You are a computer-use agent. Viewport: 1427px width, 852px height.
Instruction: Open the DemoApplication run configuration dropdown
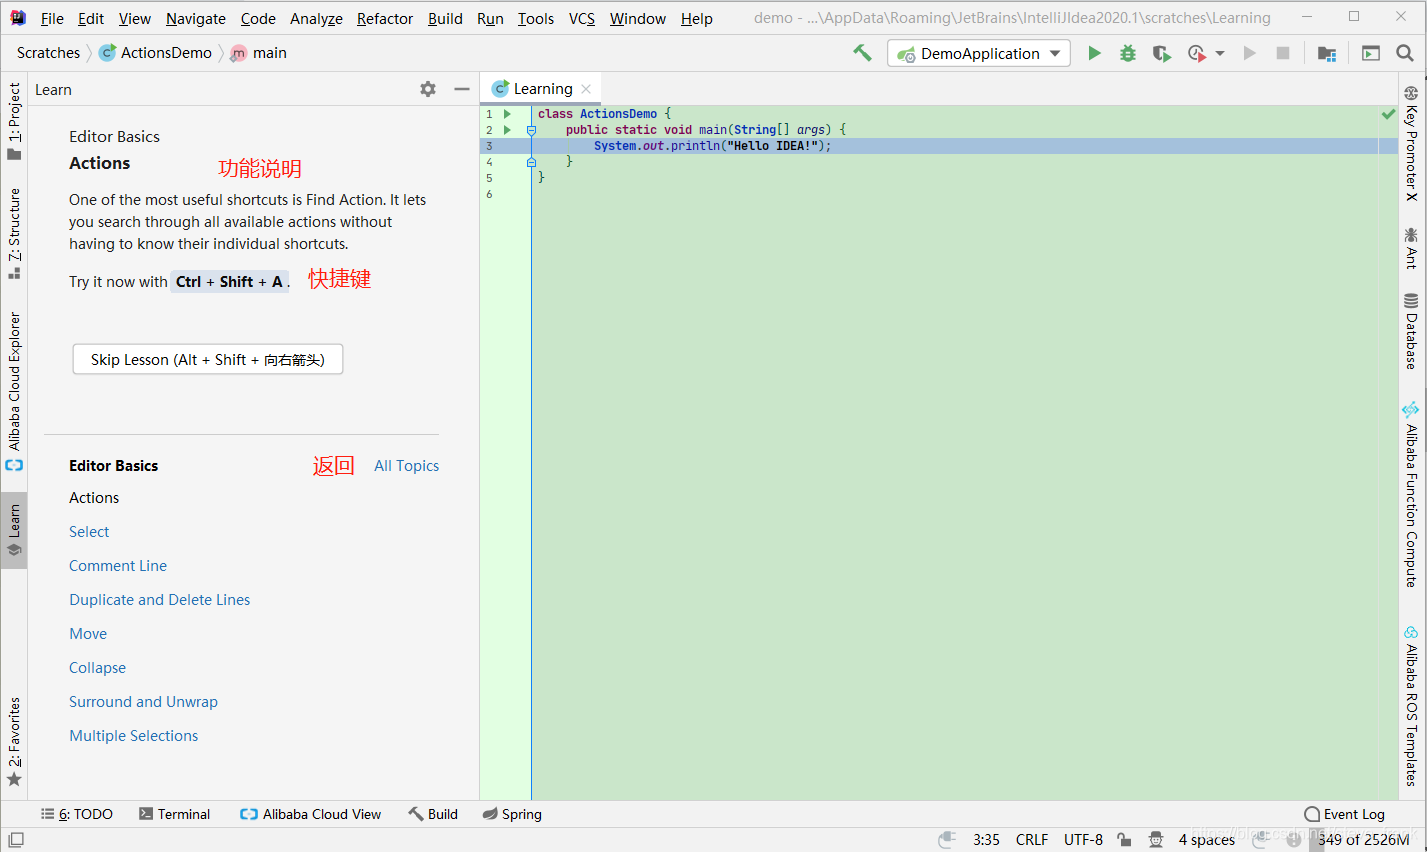click(x=979, y=53)
